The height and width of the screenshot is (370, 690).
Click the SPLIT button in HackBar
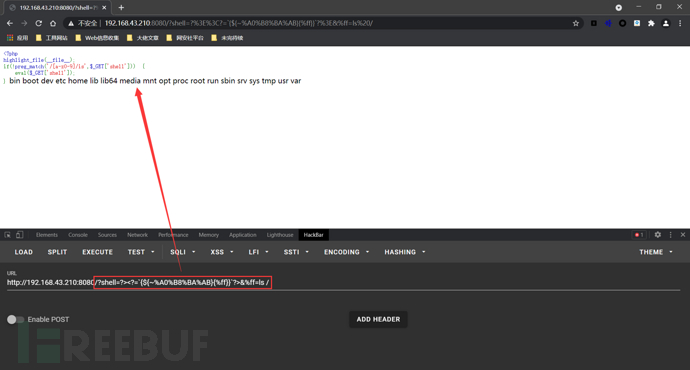tap(57, 252)
